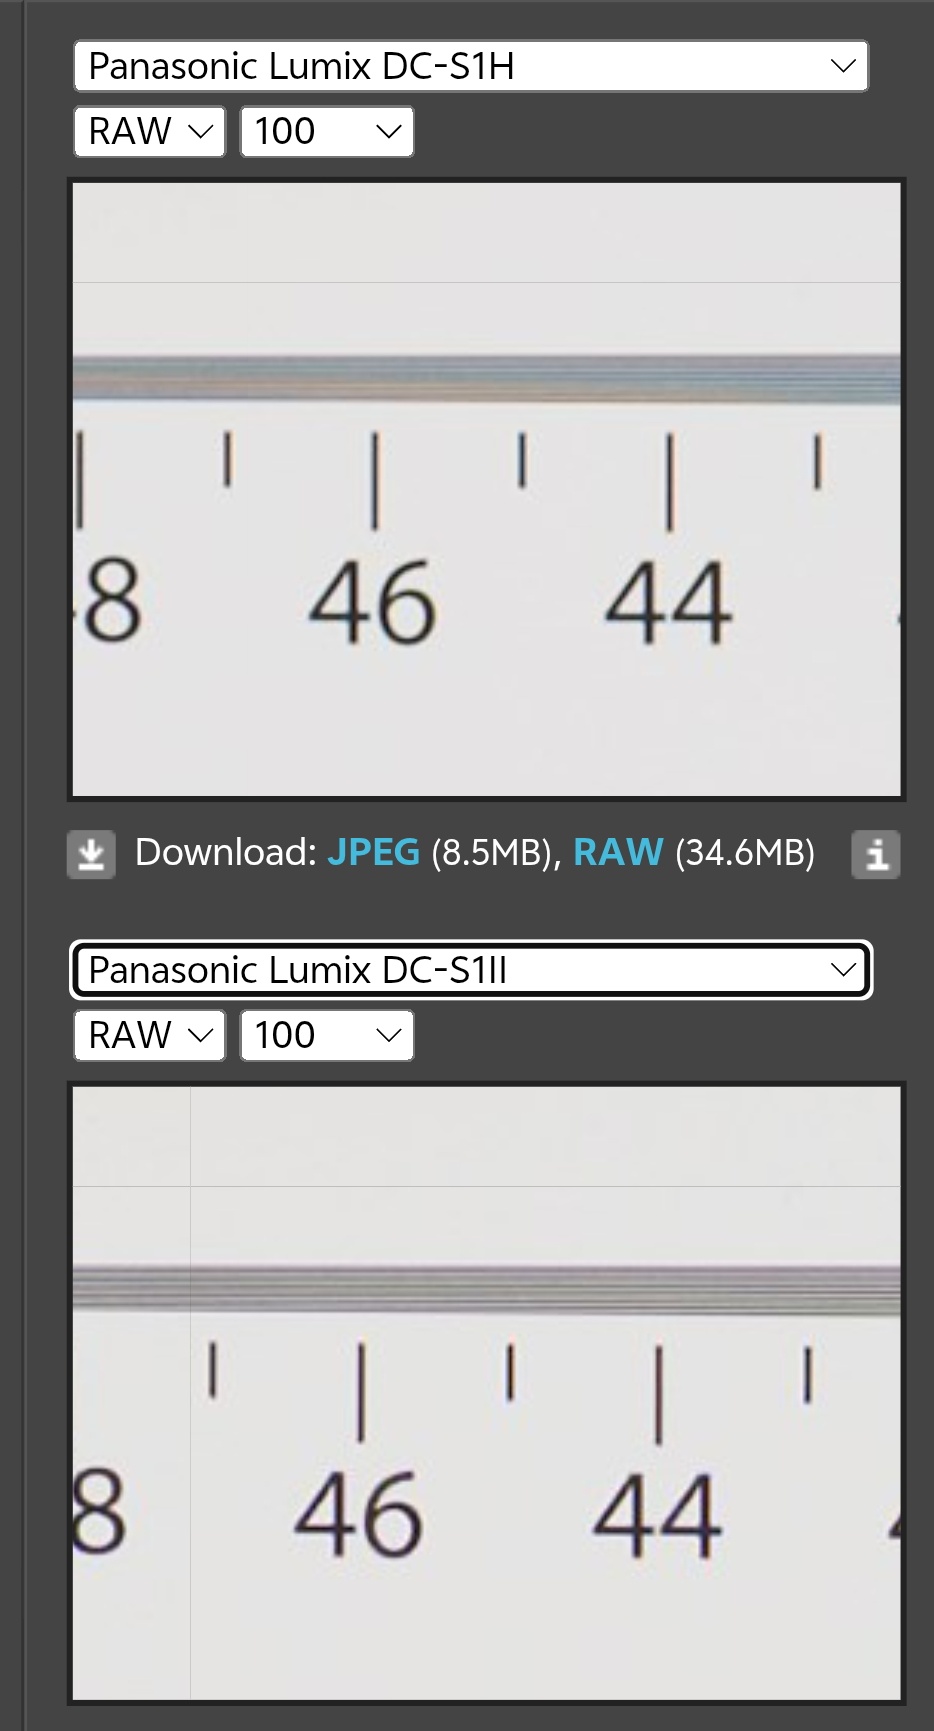934x1731 pixels.
Task: Click the DC-S1II sample crop image
Action: pos(486,1393)
